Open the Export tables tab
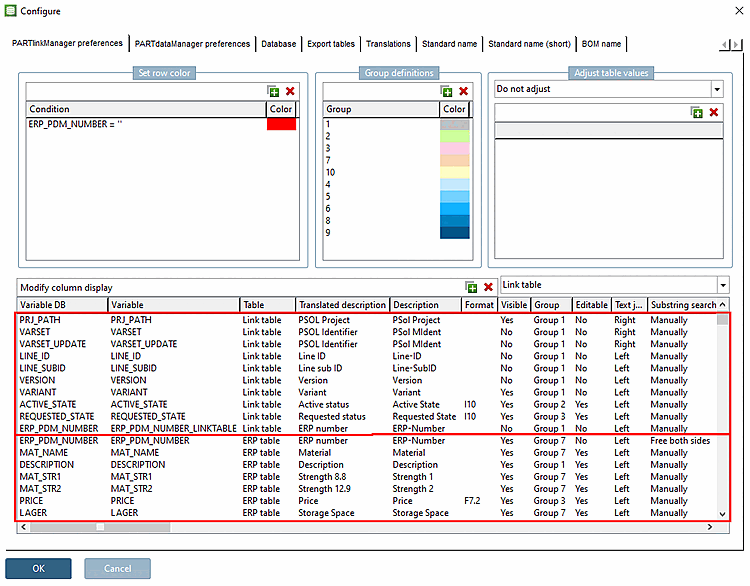 330,44
